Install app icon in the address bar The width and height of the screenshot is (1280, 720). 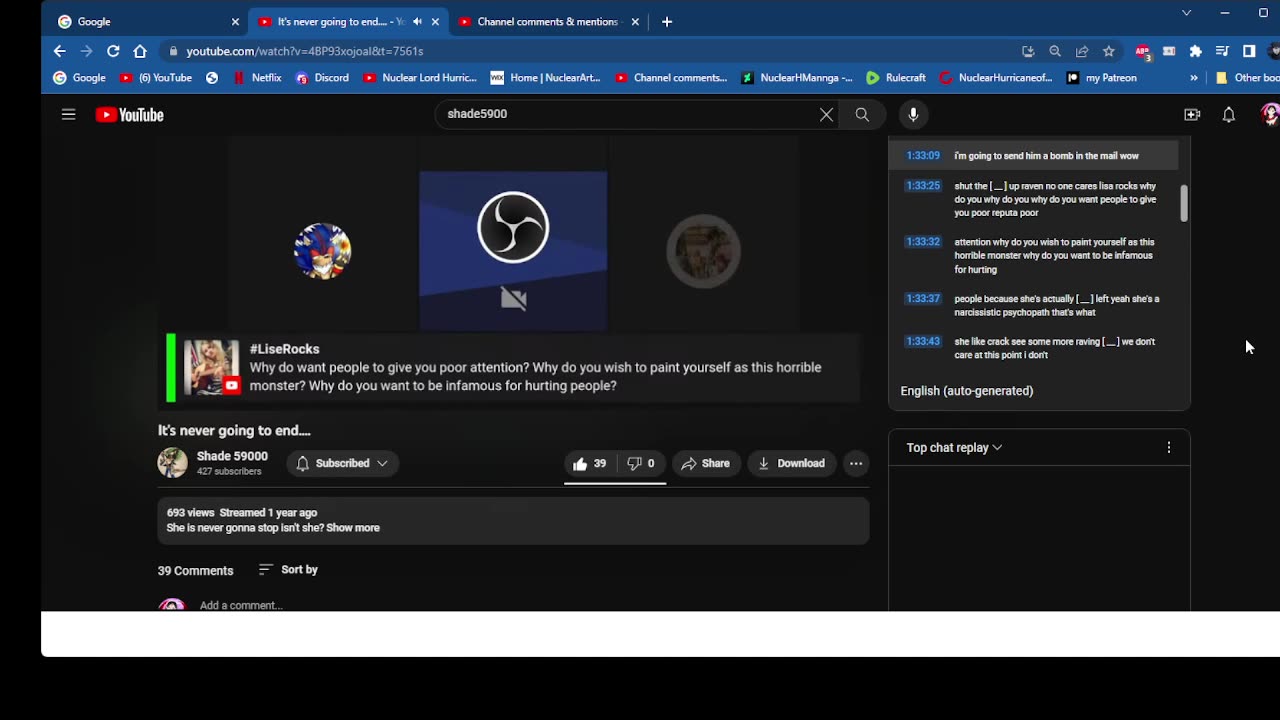(x=1028, y=51)
